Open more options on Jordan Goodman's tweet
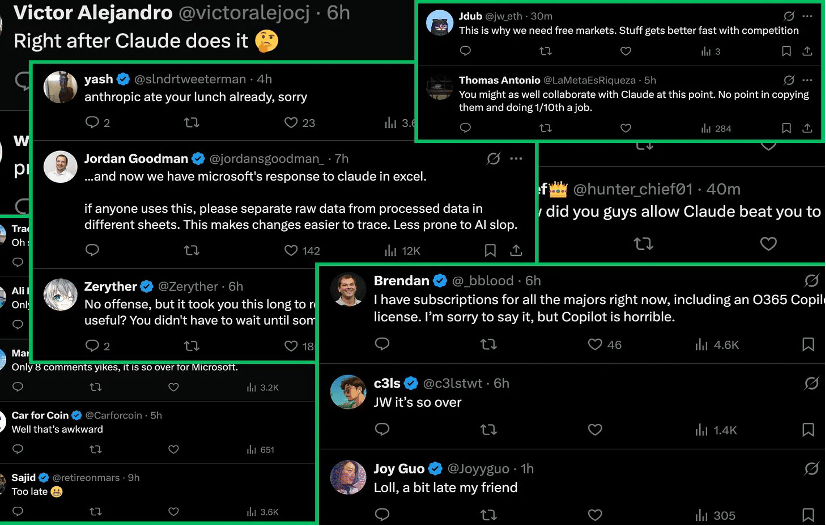 click(516, 158)
